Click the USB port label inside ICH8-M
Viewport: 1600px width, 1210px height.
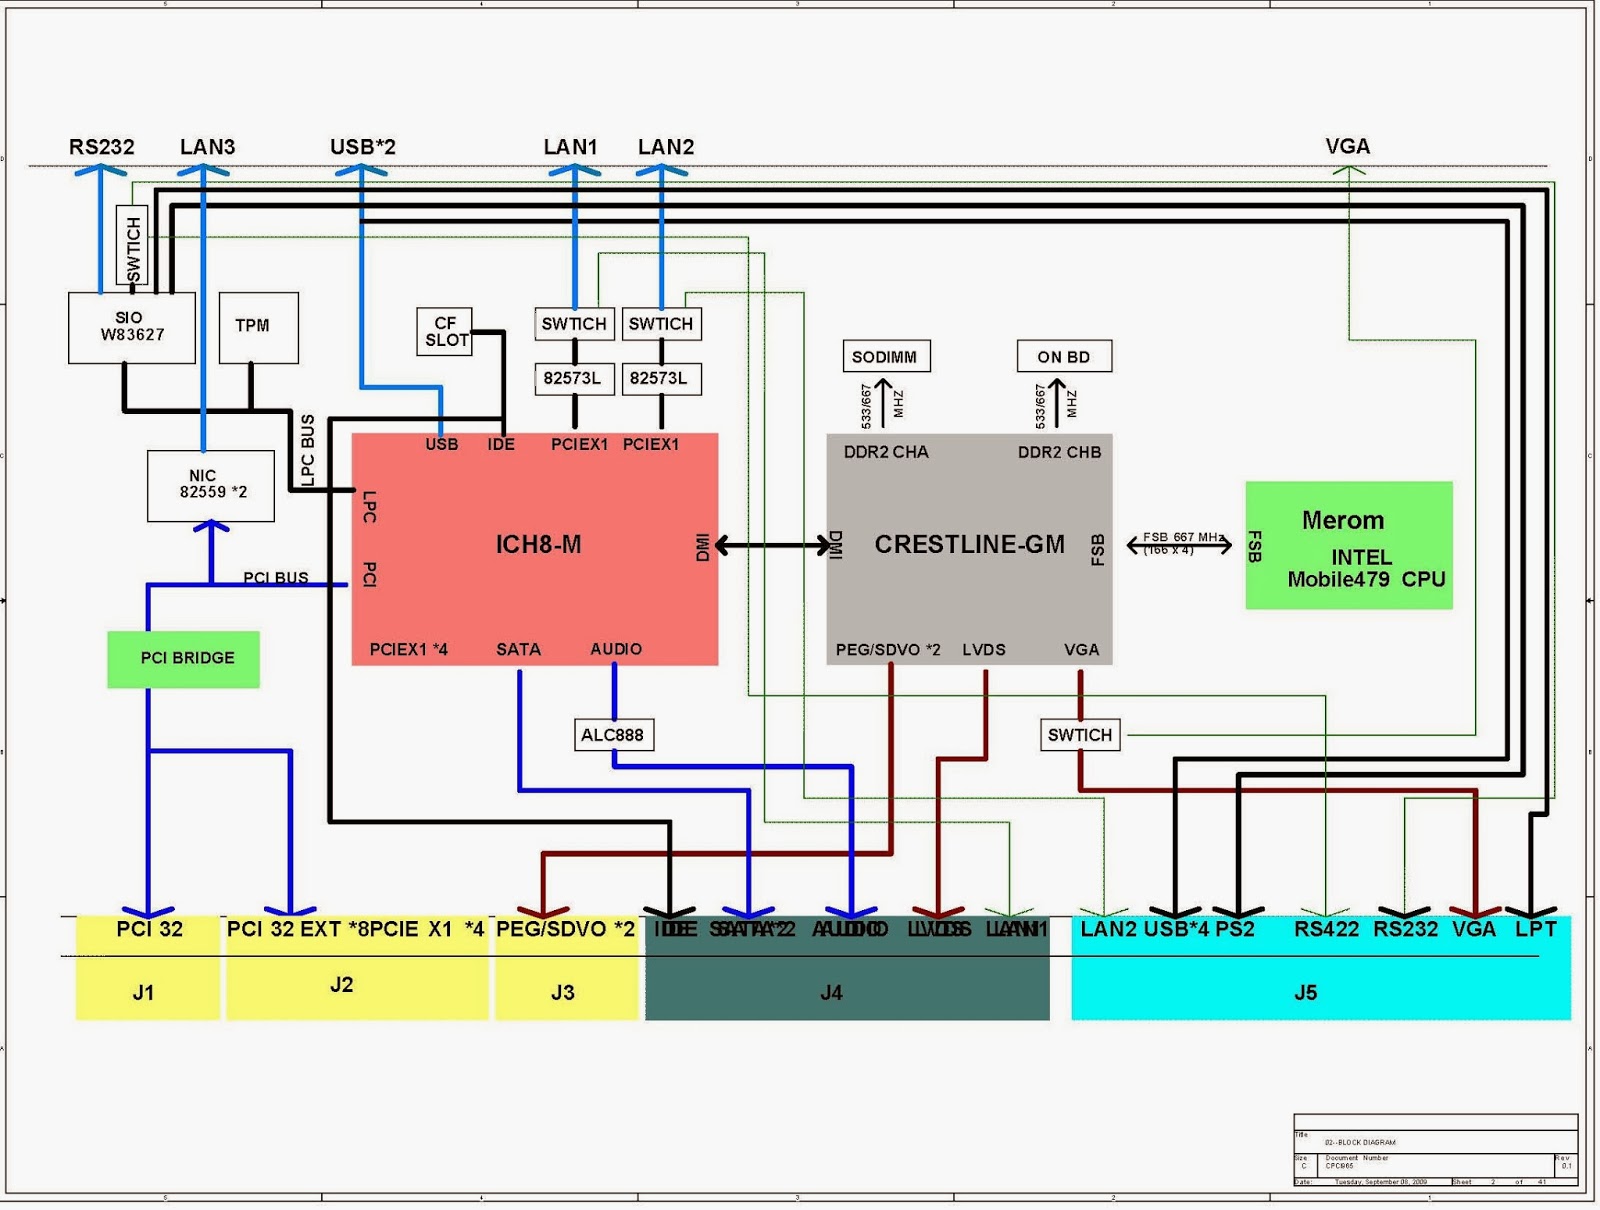point(442,444)
